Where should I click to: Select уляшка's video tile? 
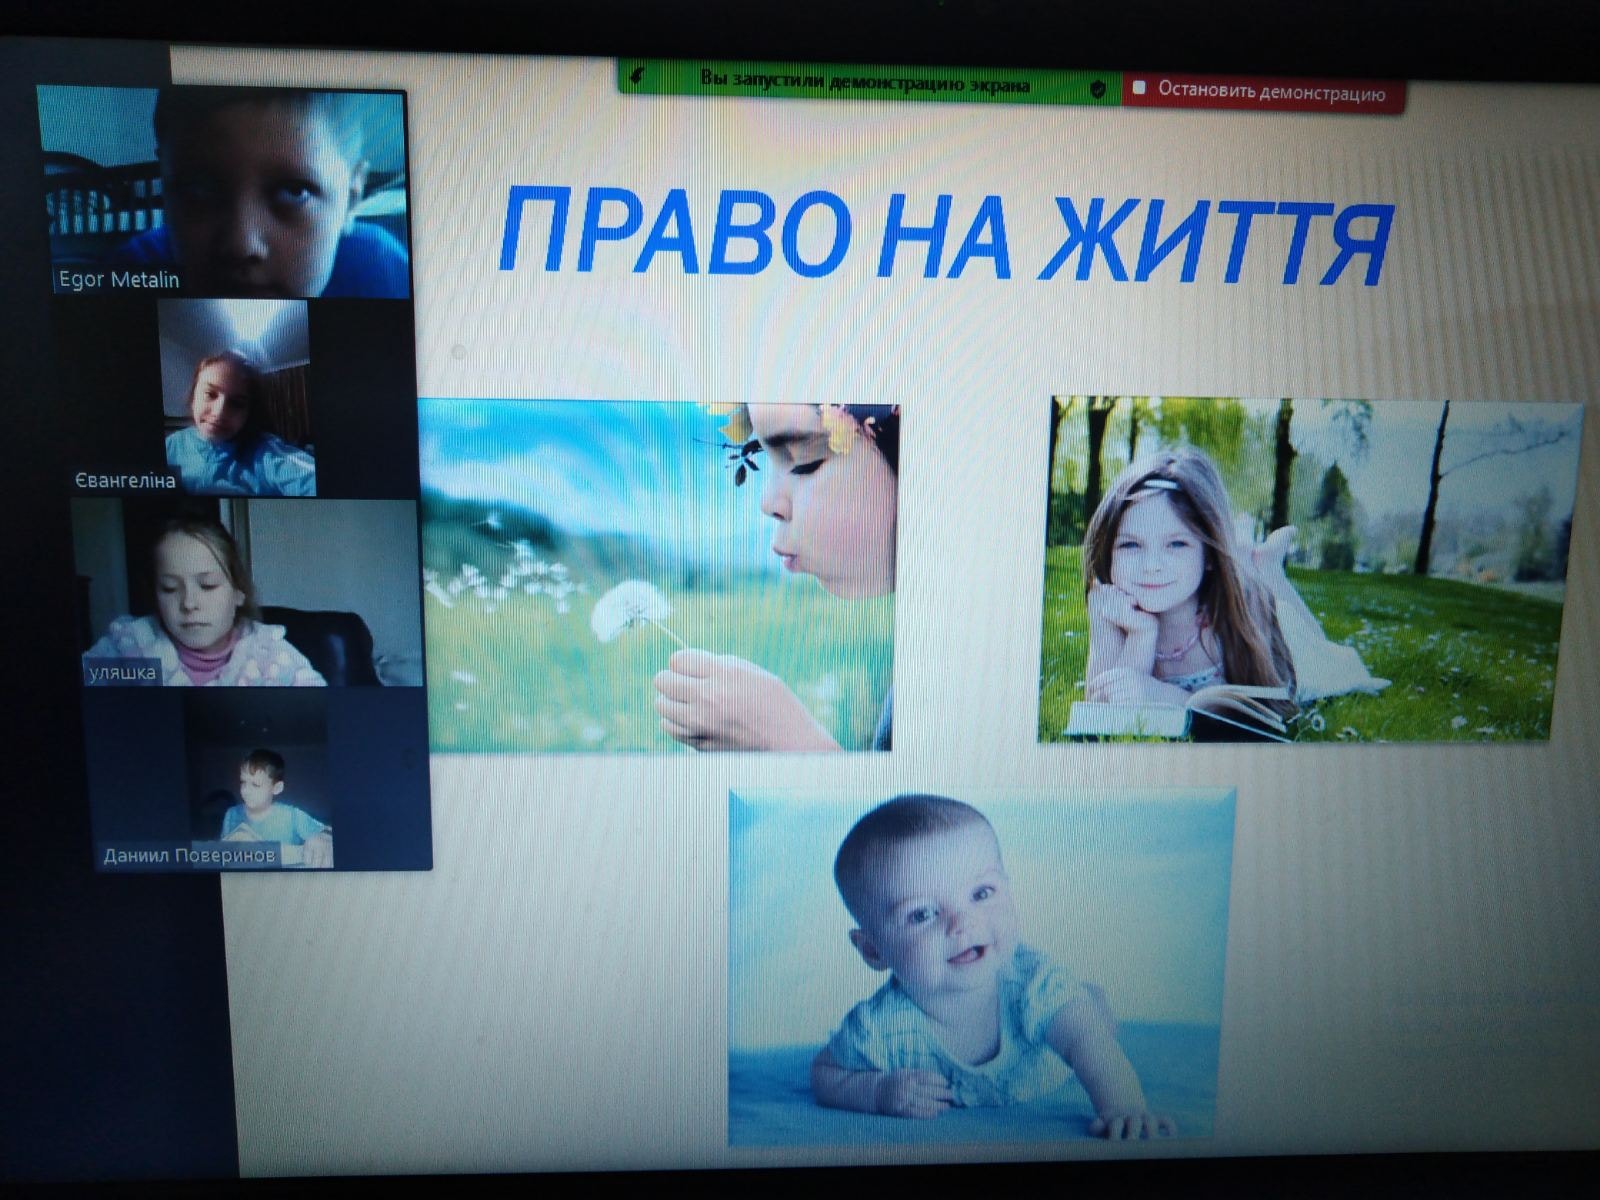tap(246, 593)
